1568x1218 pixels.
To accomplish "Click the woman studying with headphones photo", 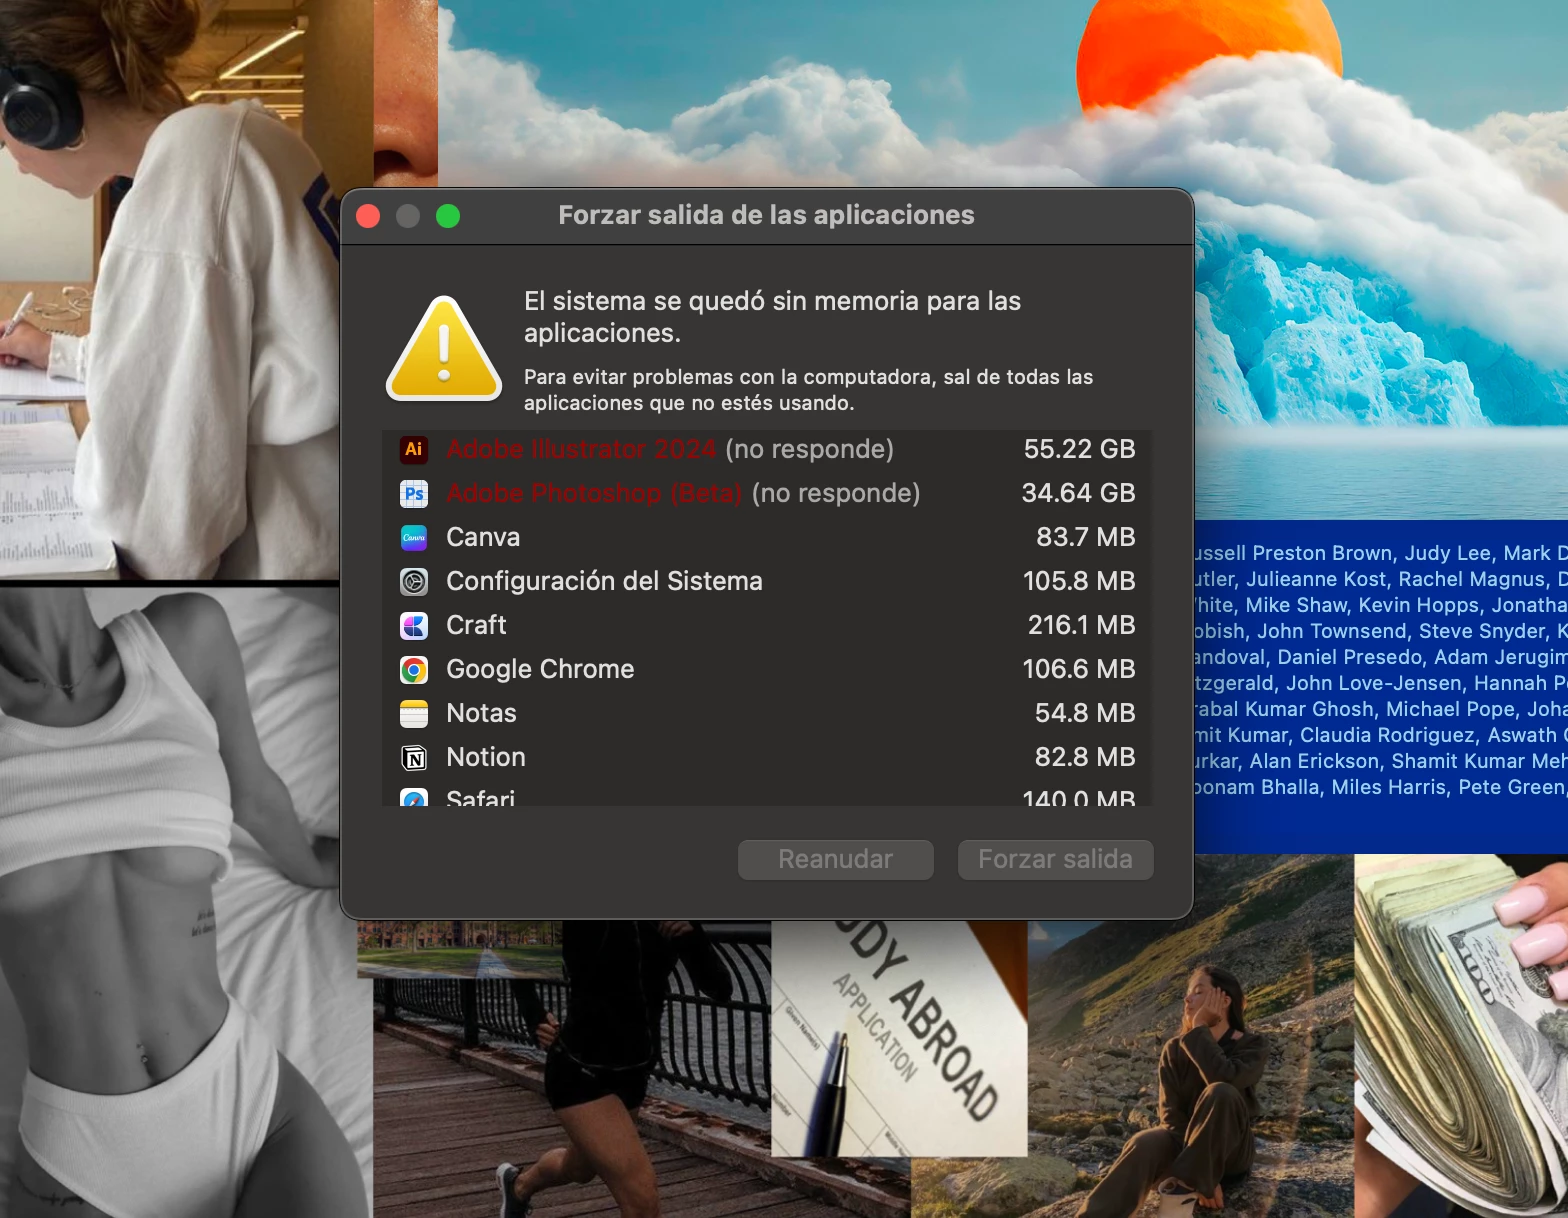I will [x=169, y=289].
